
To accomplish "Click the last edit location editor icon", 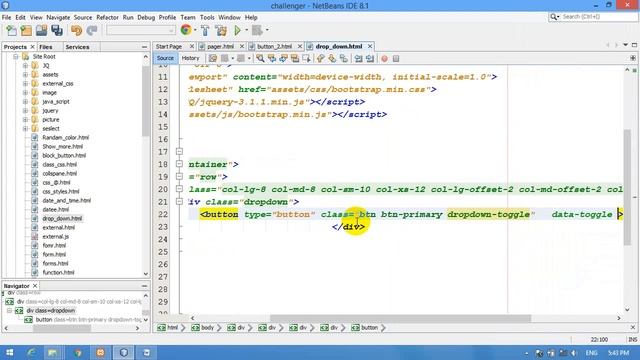I will click(x=213, y=58).
